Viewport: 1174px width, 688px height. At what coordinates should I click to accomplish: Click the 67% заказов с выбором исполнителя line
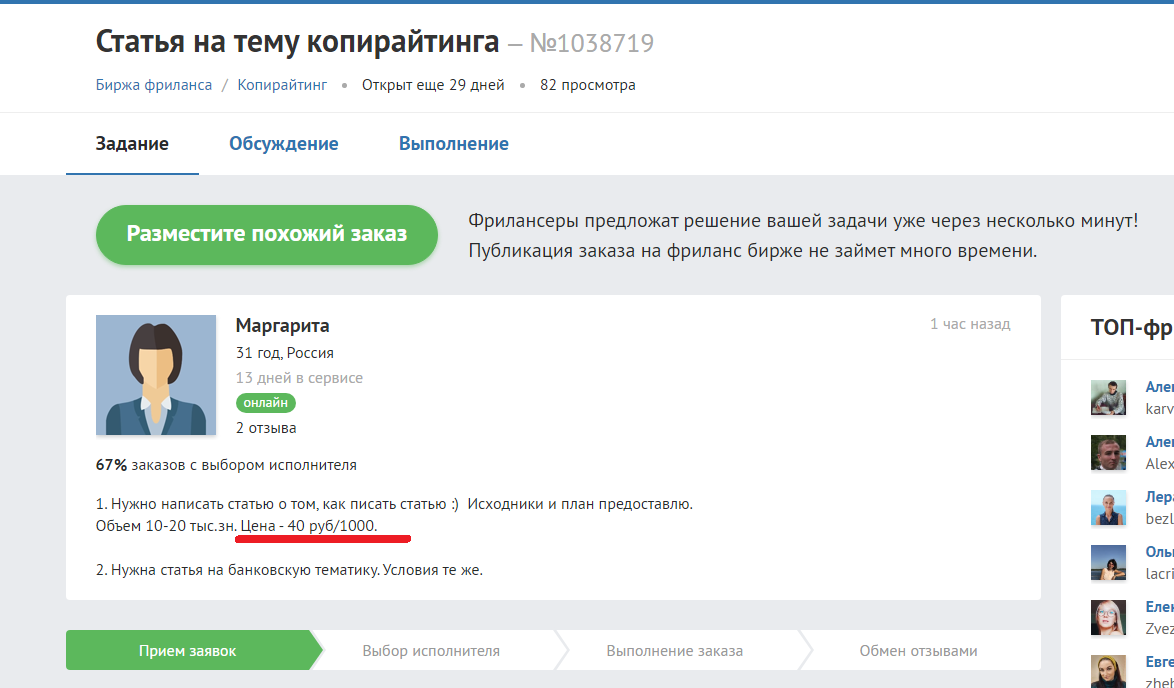tap(226, 465)
